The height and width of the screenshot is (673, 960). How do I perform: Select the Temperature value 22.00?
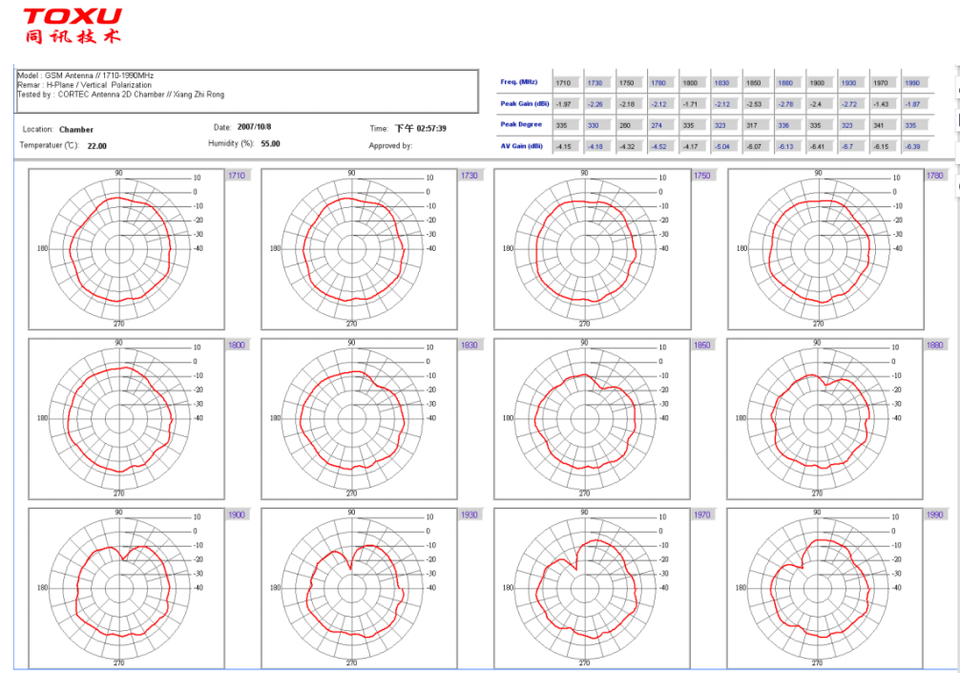pos(97,146)
